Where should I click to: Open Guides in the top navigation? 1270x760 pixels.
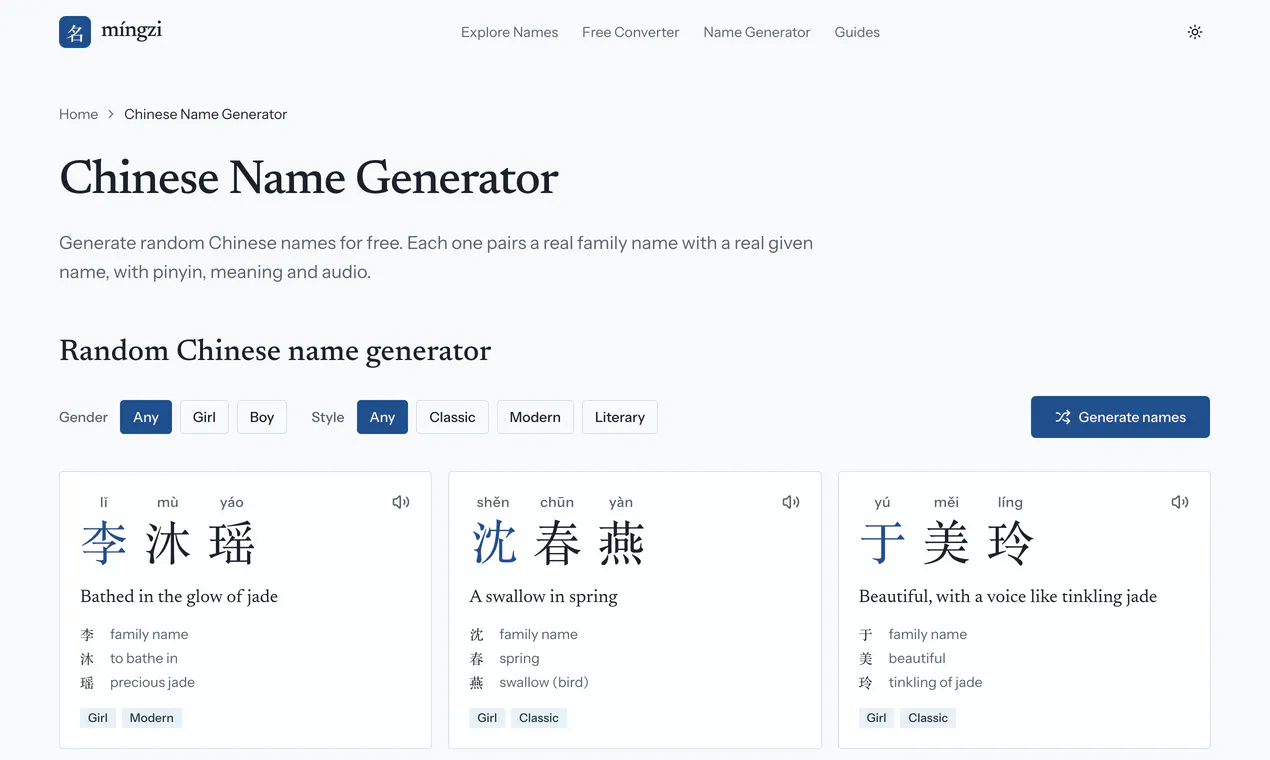point(857,32)
